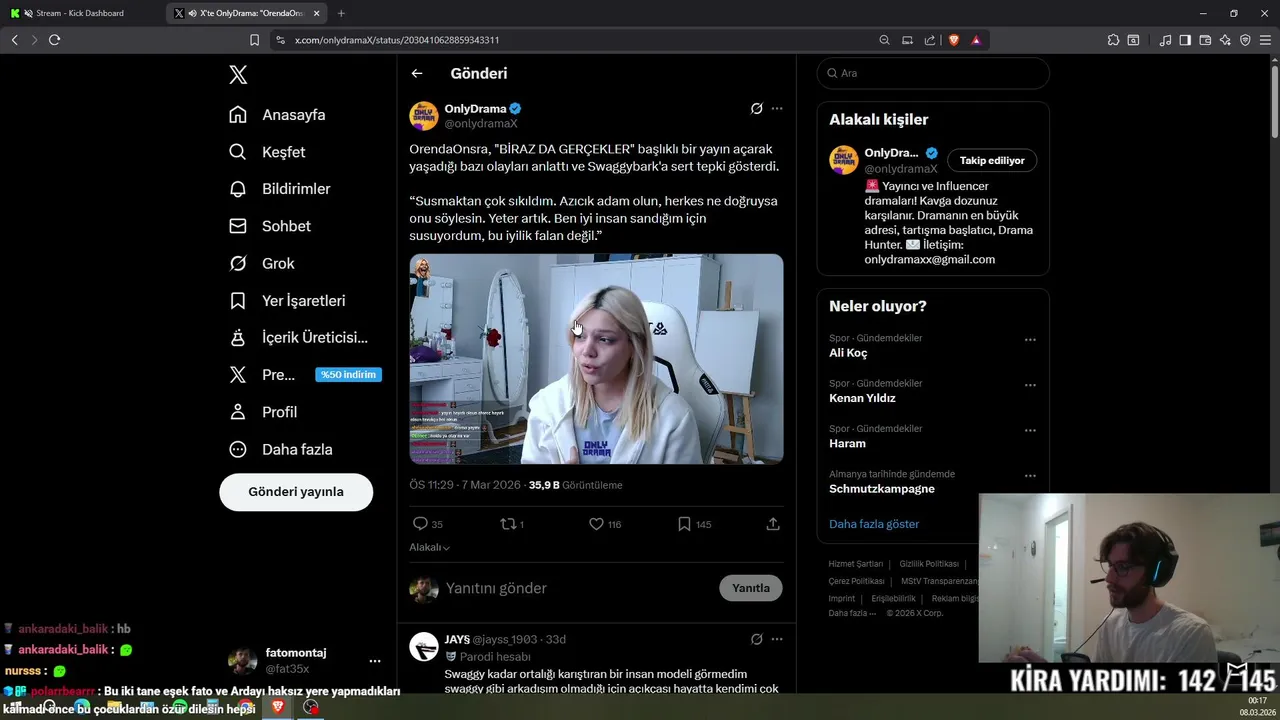Viewport: 1280px width, 720px height.
Task: Open options menu for Ali Koç trend
Action: (x=1030, y=340)
